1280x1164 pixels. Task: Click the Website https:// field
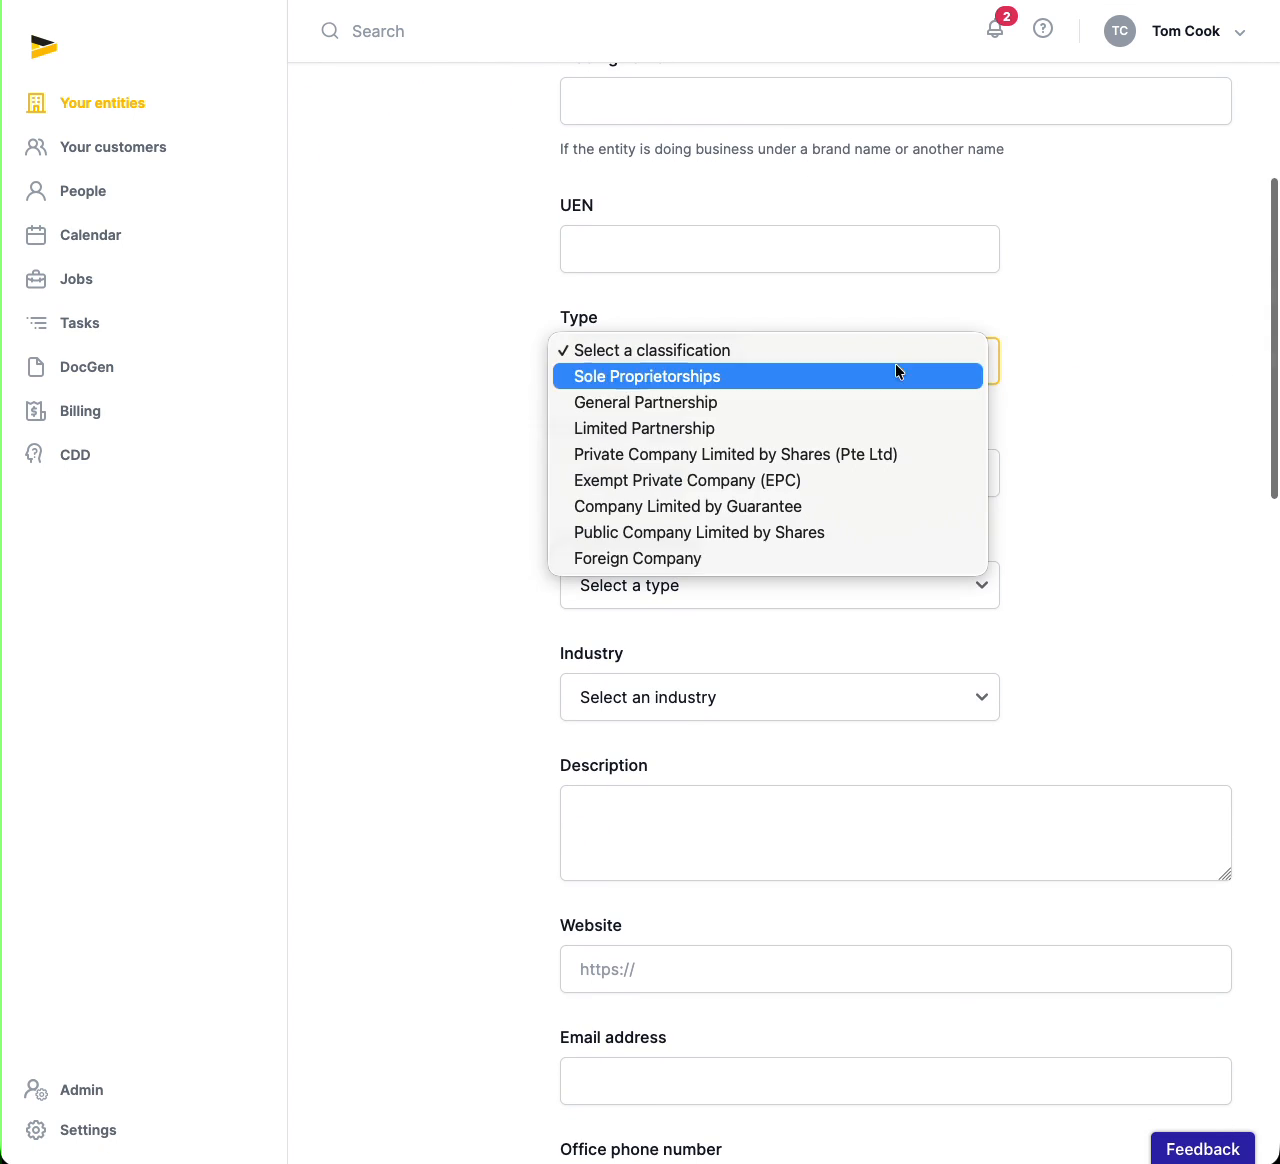click(x=896, y=969)
